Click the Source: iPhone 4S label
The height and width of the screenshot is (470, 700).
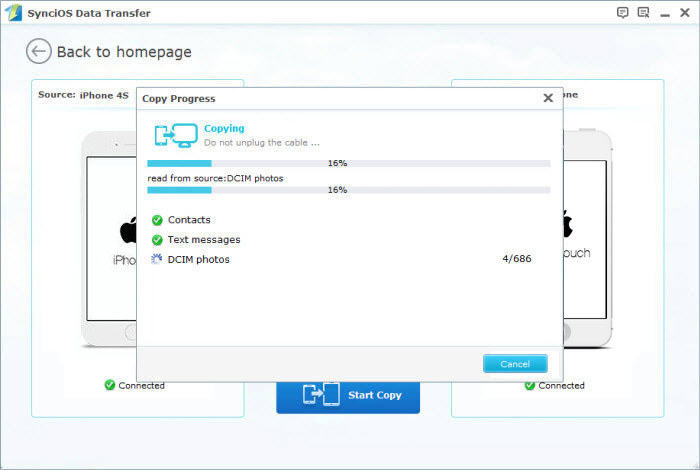point(83,95)
